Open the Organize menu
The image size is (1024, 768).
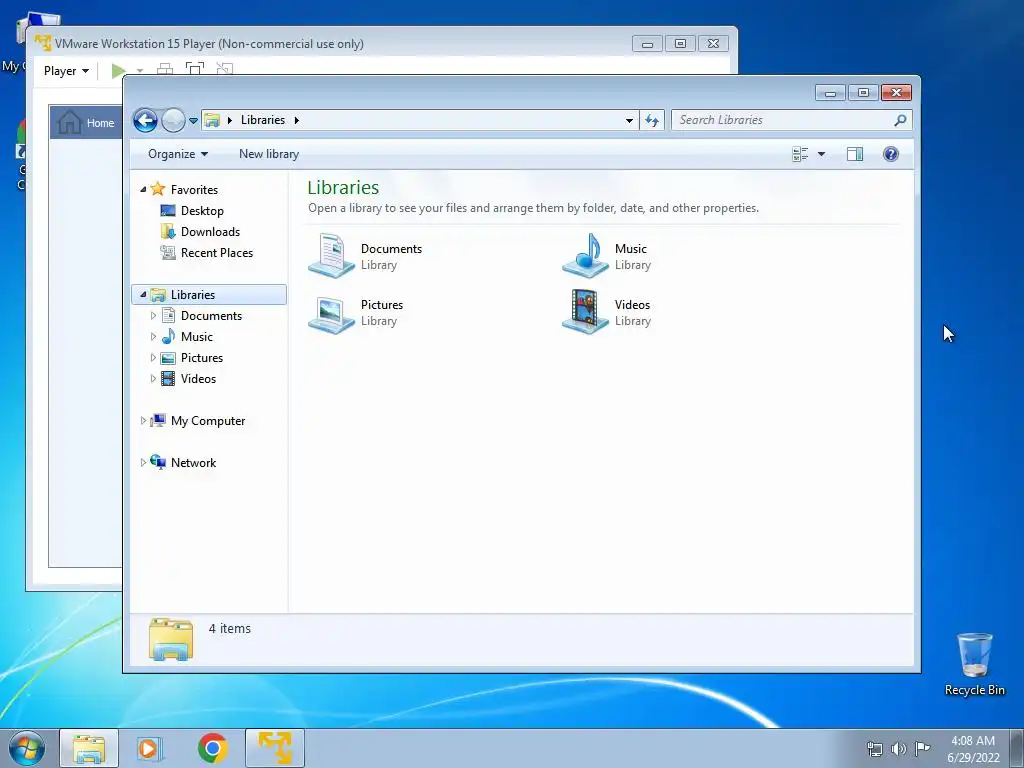[x=178, y=154]
